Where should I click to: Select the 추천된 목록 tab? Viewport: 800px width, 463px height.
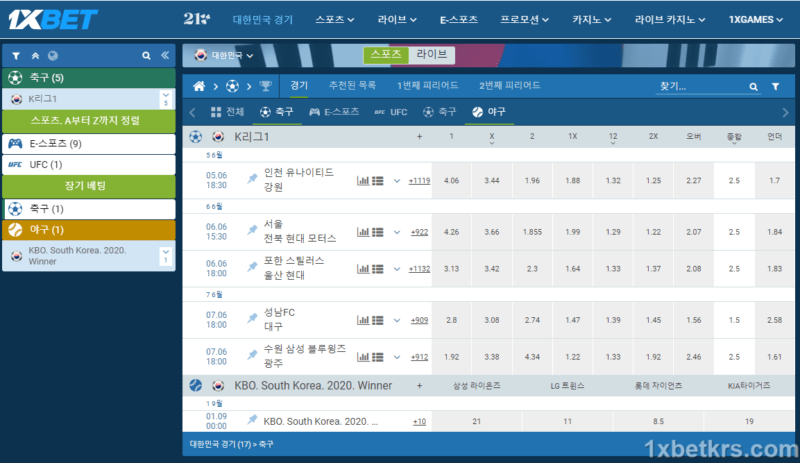[353, 86]
